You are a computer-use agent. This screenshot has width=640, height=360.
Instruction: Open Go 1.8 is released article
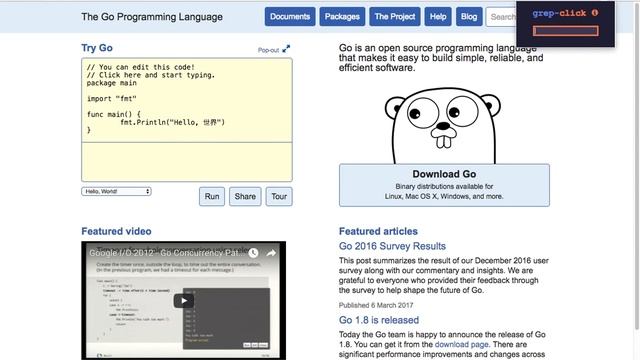point(379,320)
